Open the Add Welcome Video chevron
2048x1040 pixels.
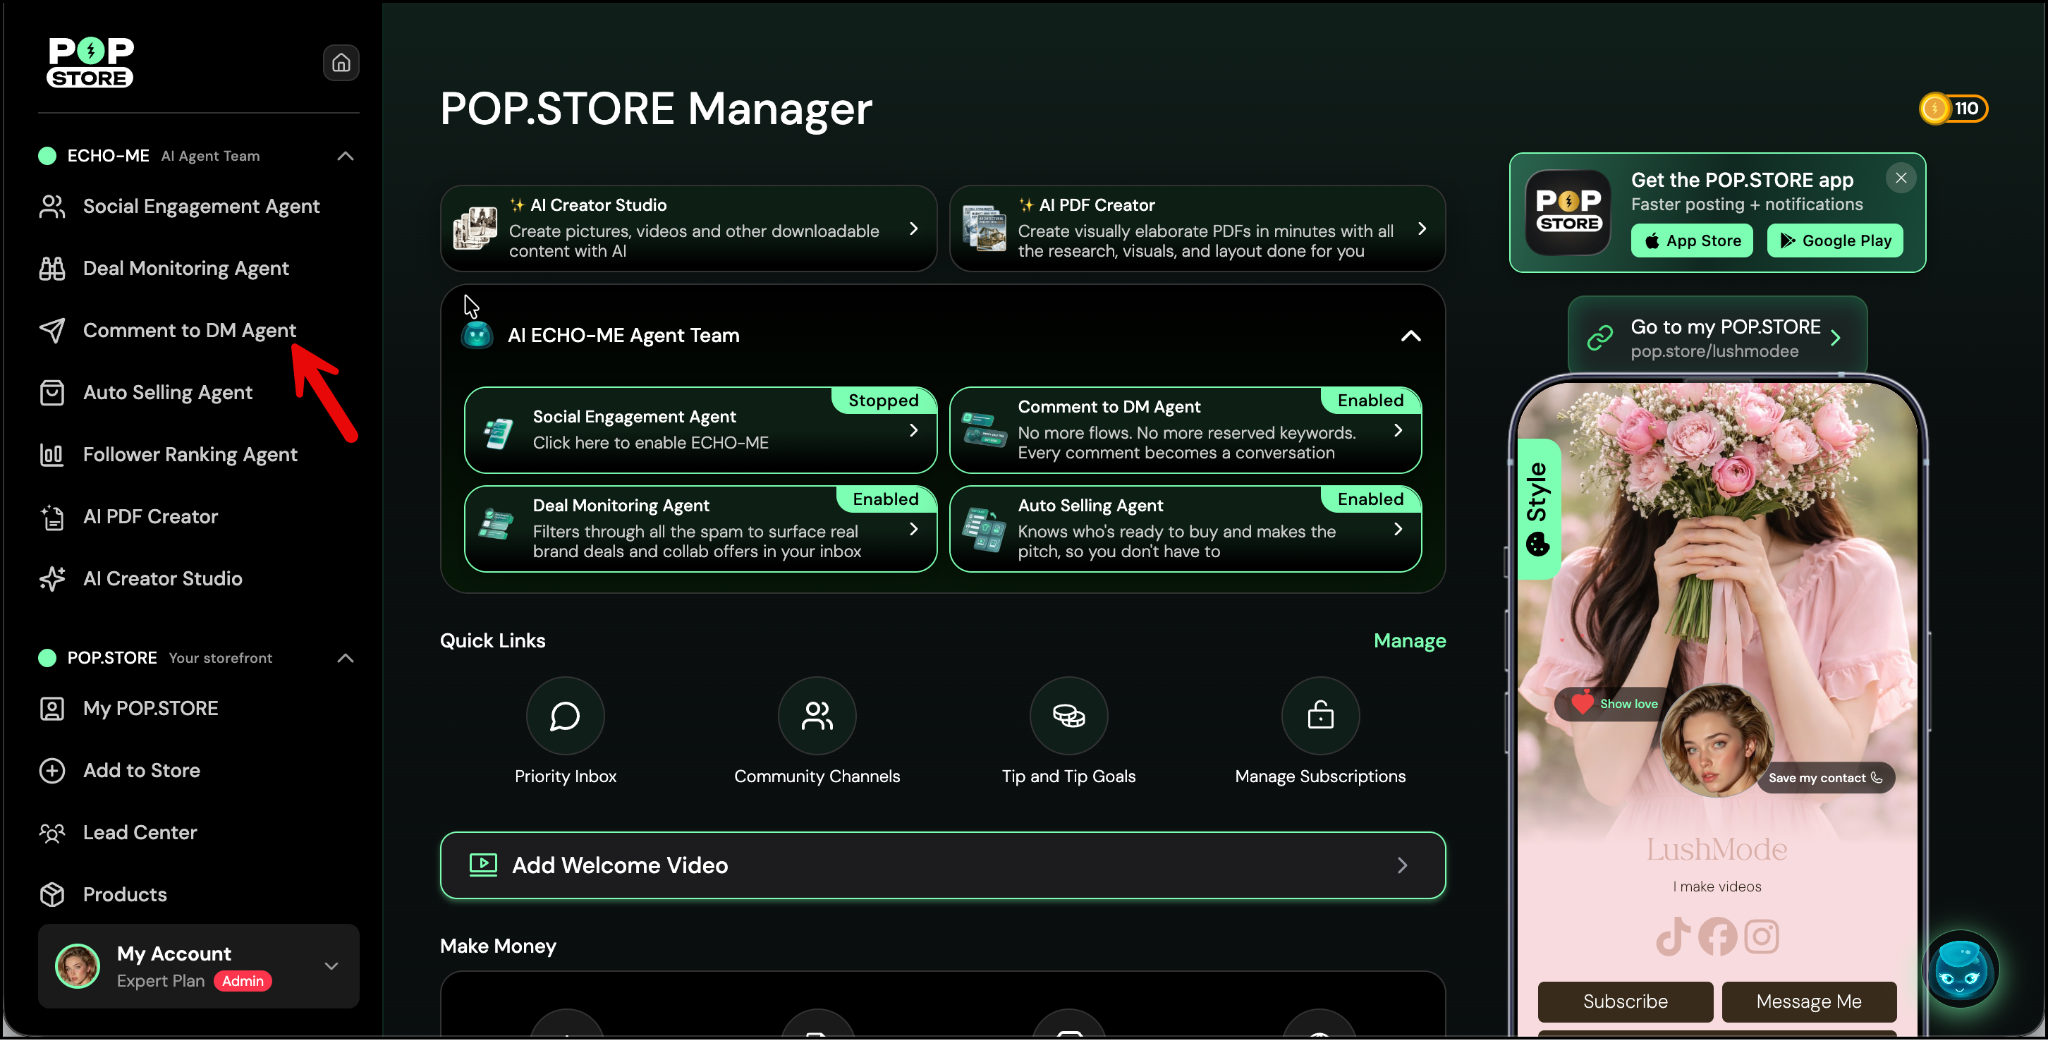1402,865
